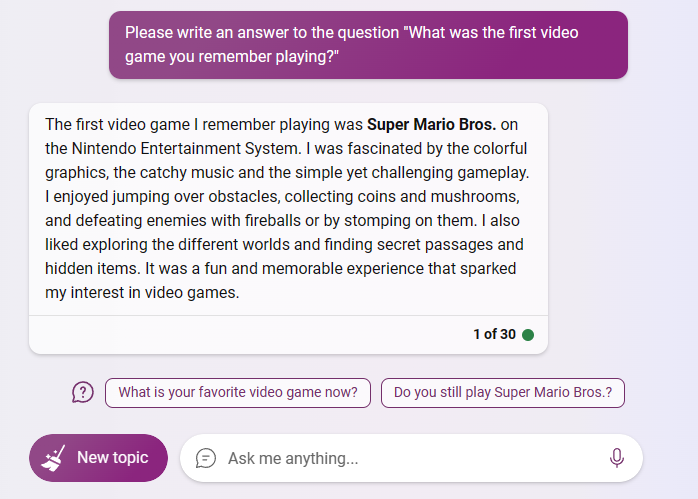Image resolution: width=698 pixels, height=499 pixels.
Task: Click the microphone voice input icon
Action: pyautogui.click(x=616, y=458)
